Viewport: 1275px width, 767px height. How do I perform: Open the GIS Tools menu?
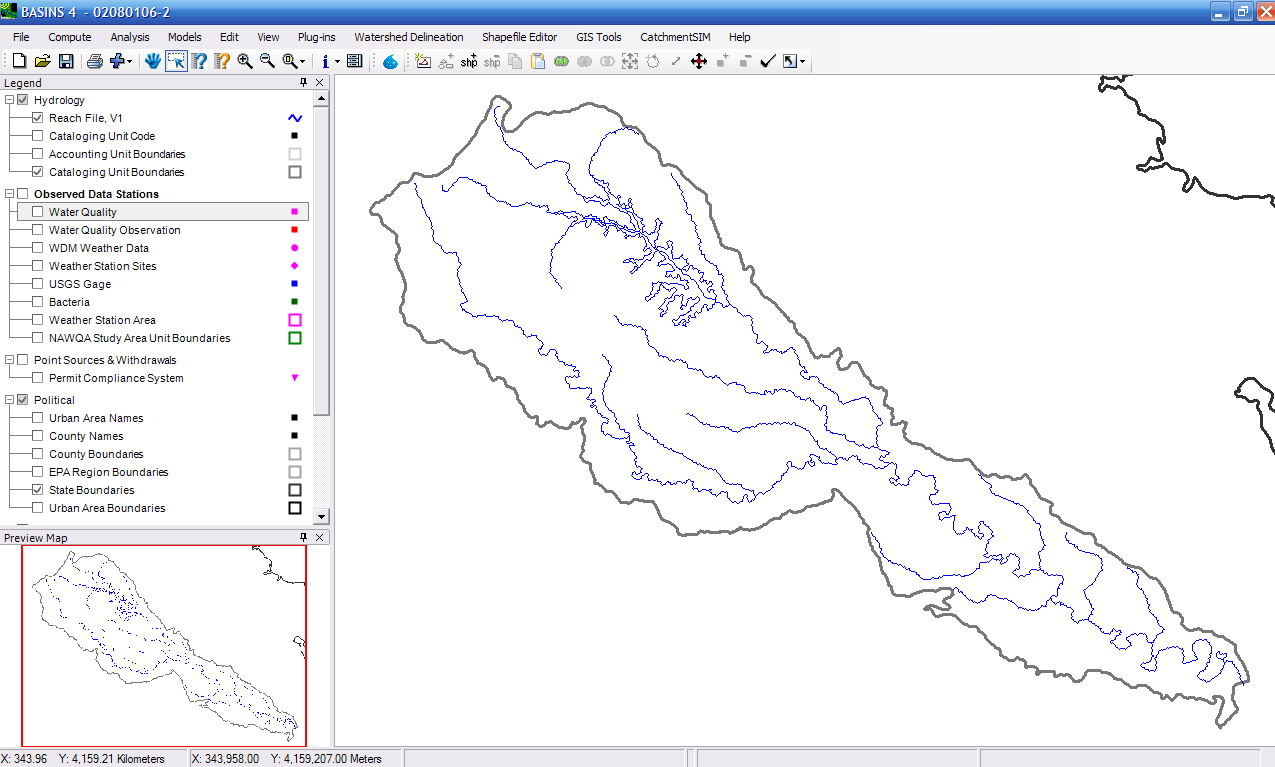[x=598, y=37]
